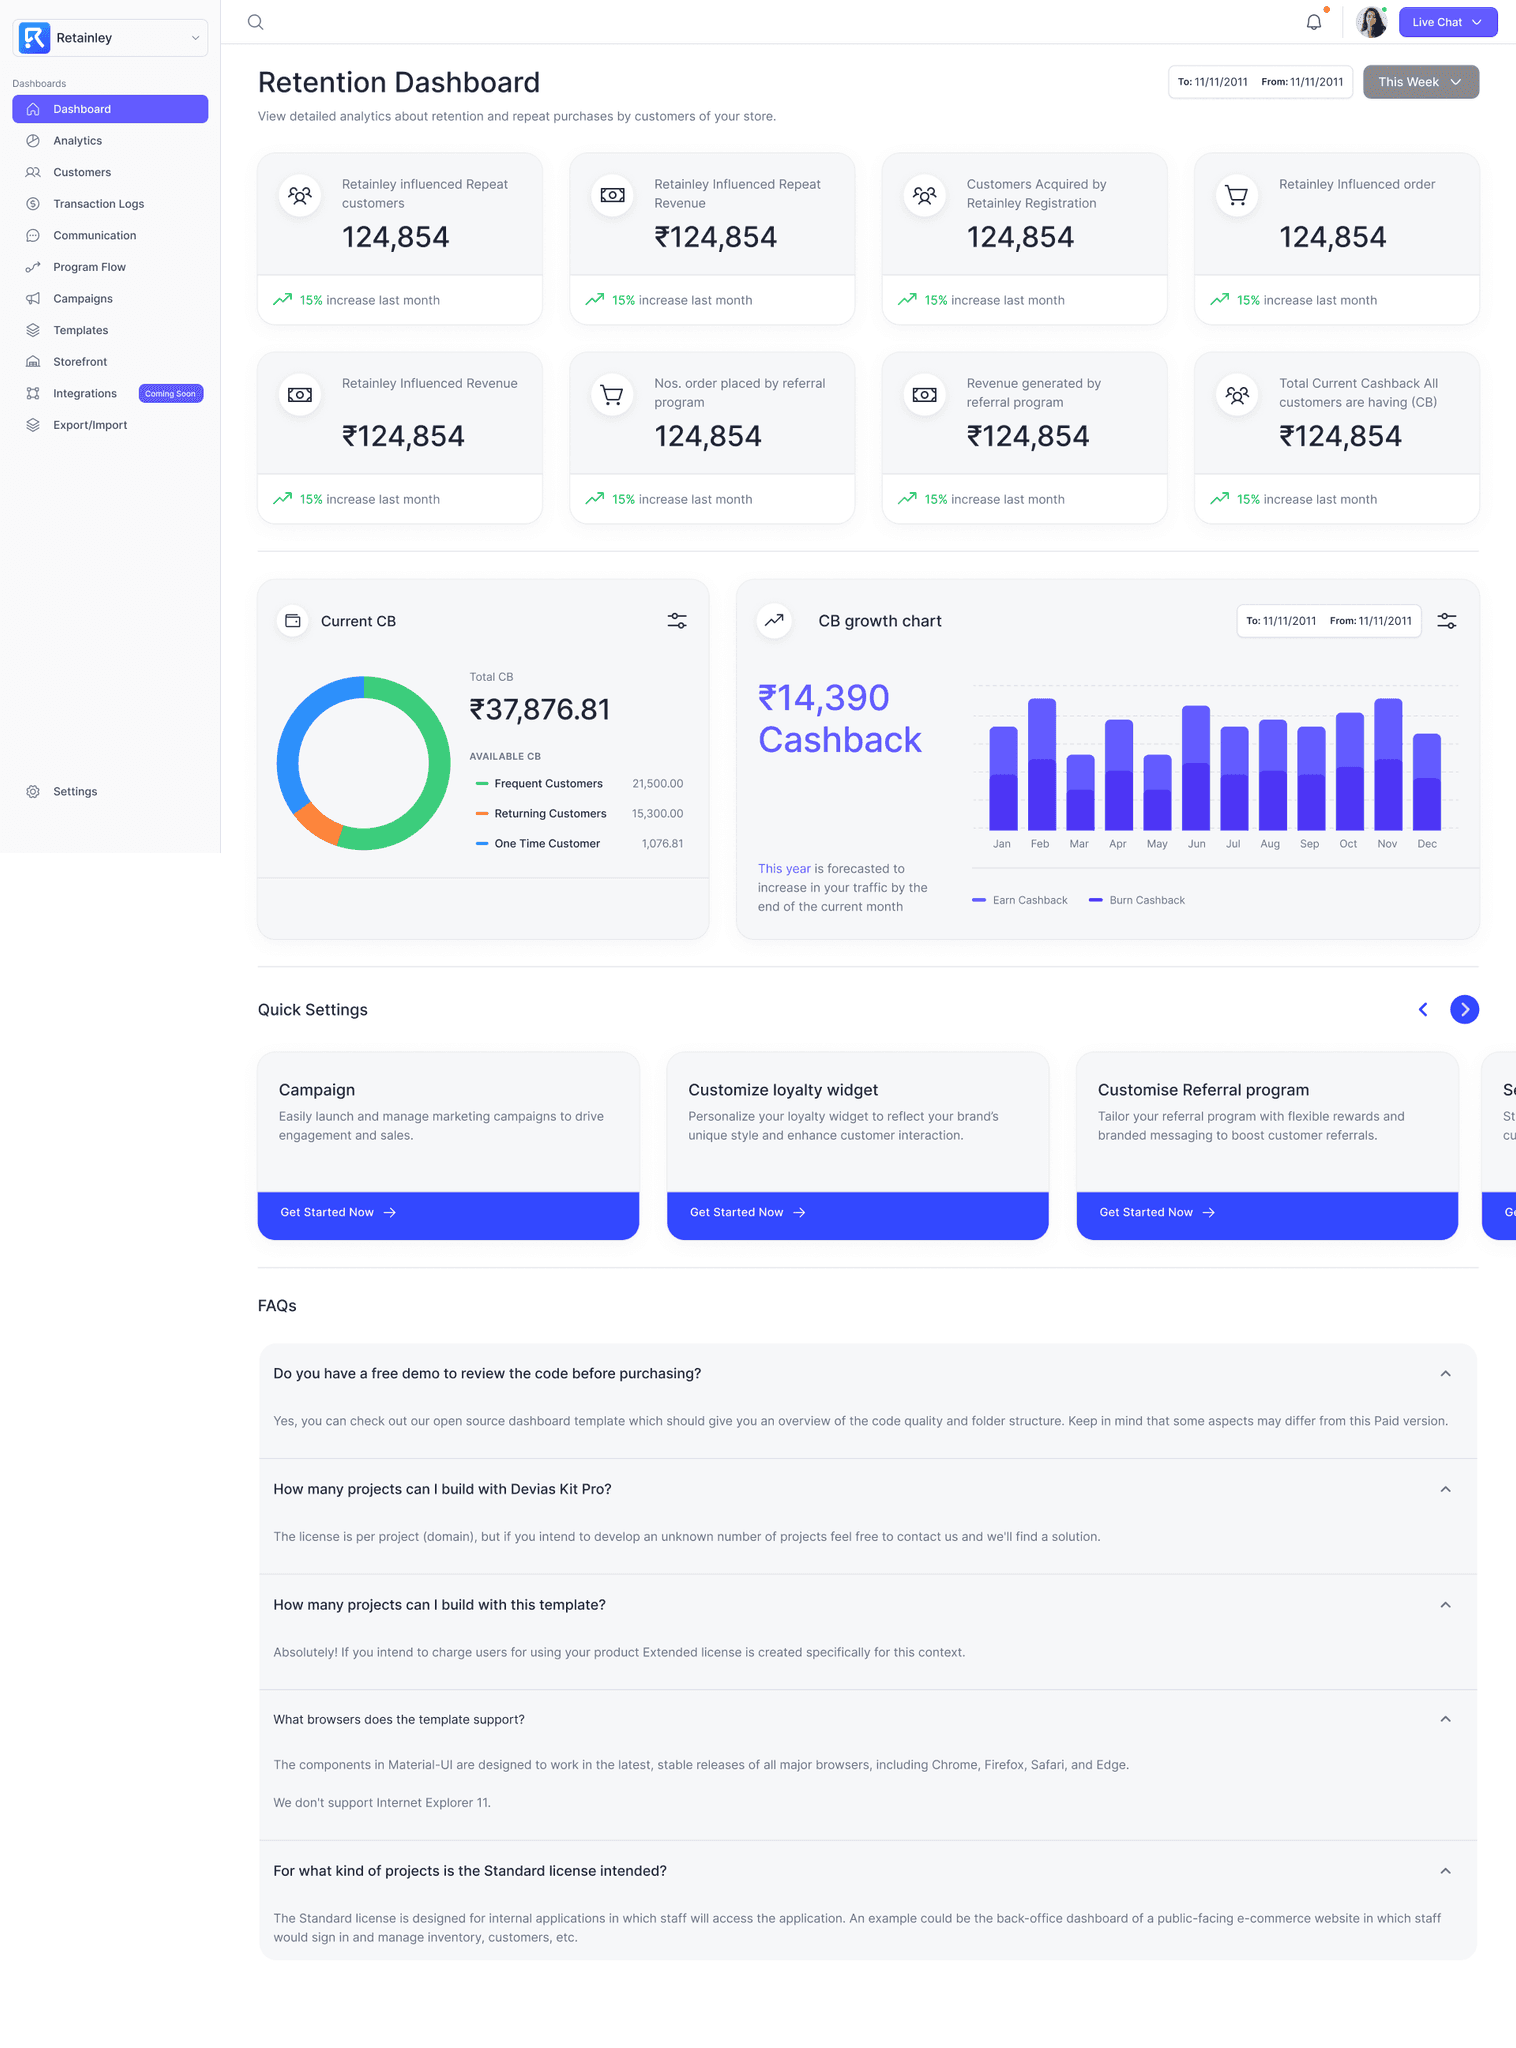Click the Storefront shop icon
This screenshot has height=2048, width=1516.
click(33, 362)
